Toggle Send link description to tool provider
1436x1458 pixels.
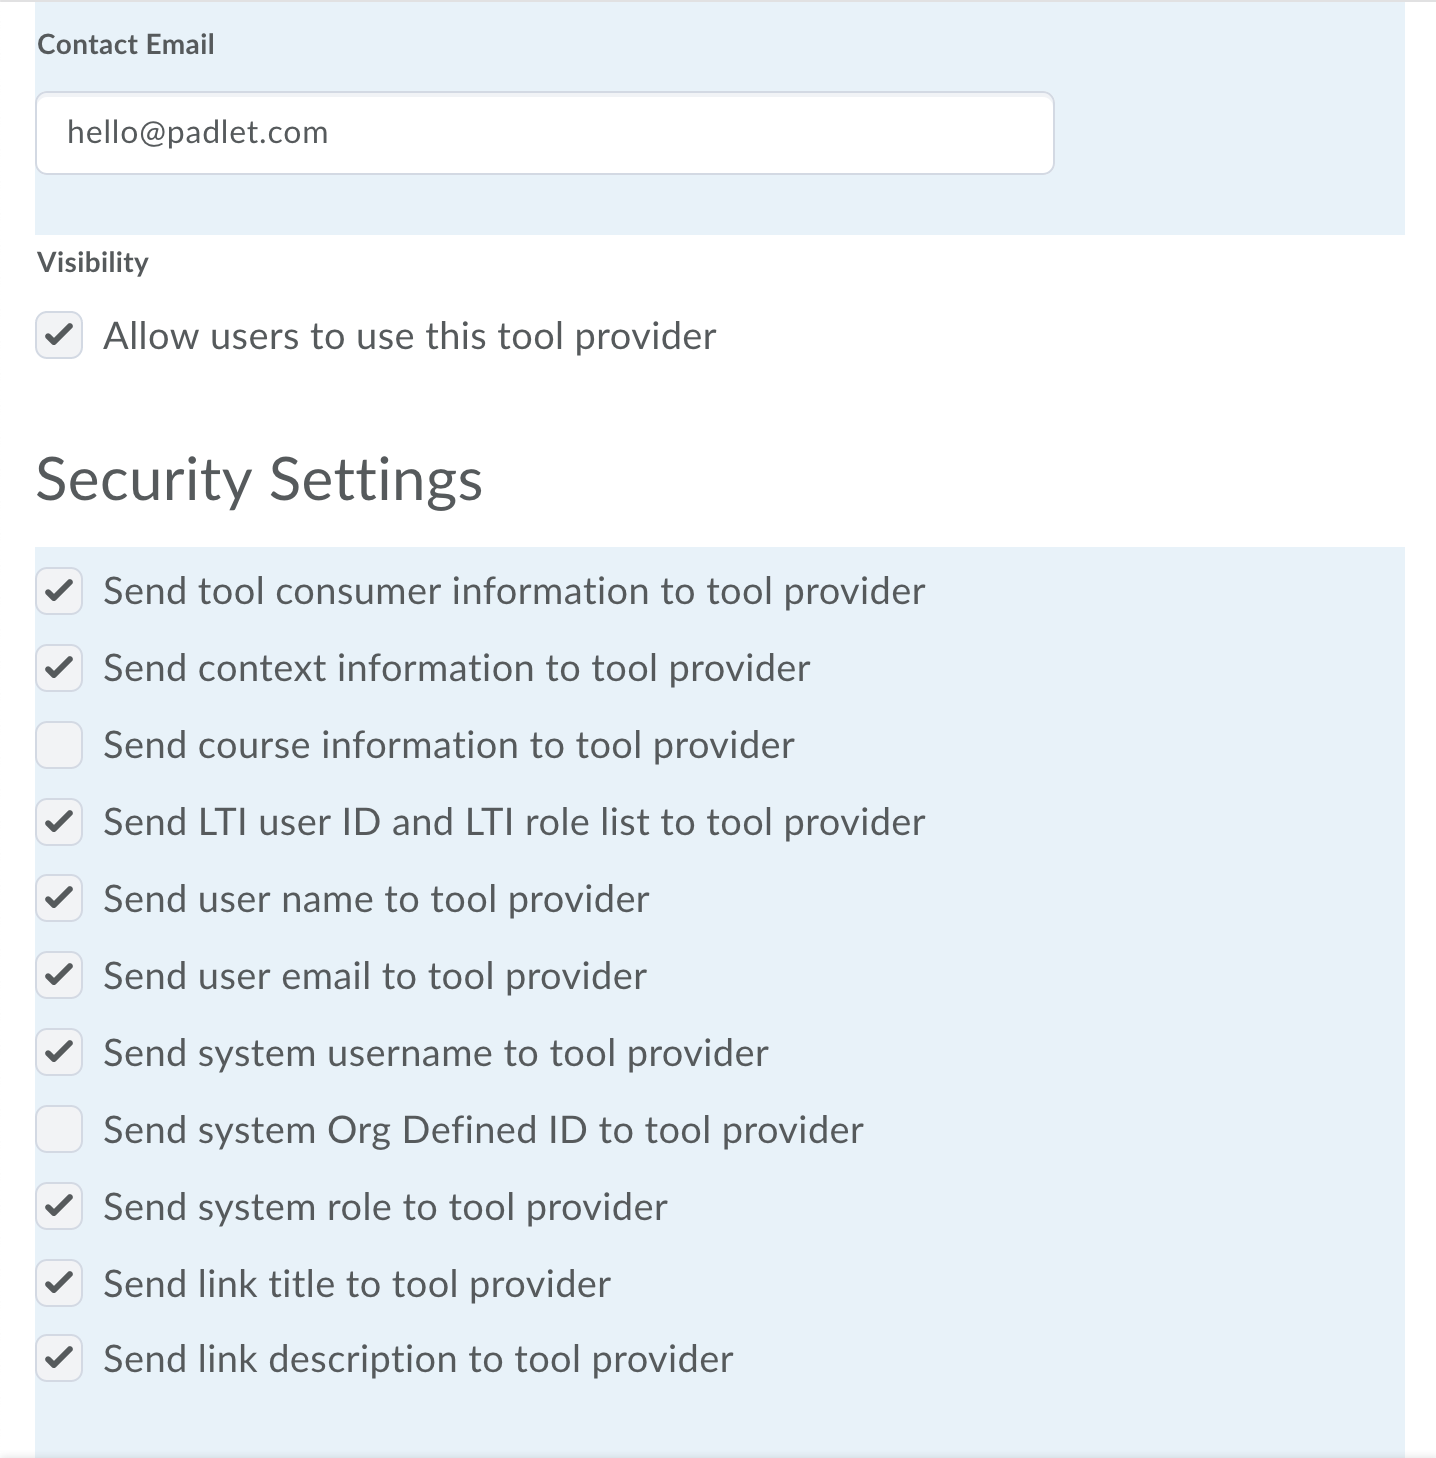(x=59, y=1359)
